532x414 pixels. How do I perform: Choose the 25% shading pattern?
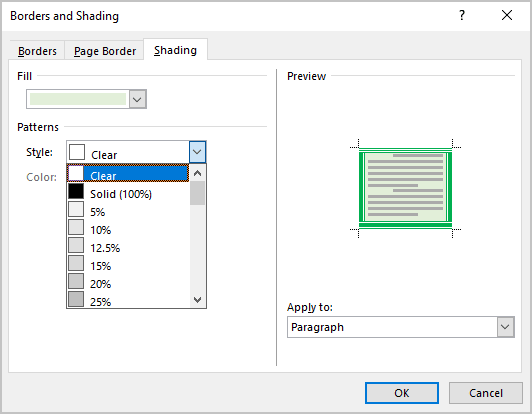[128, 300]
